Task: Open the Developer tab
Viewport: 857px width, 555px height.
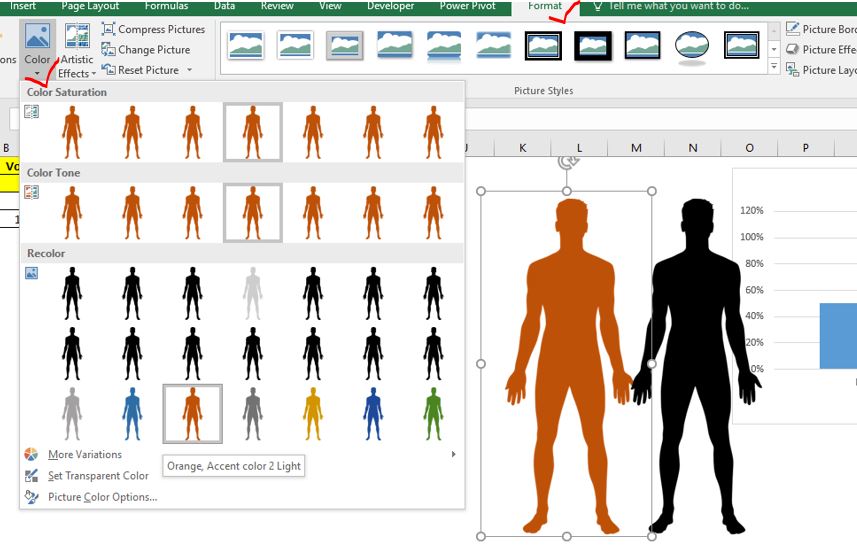Action: [390, 6]
